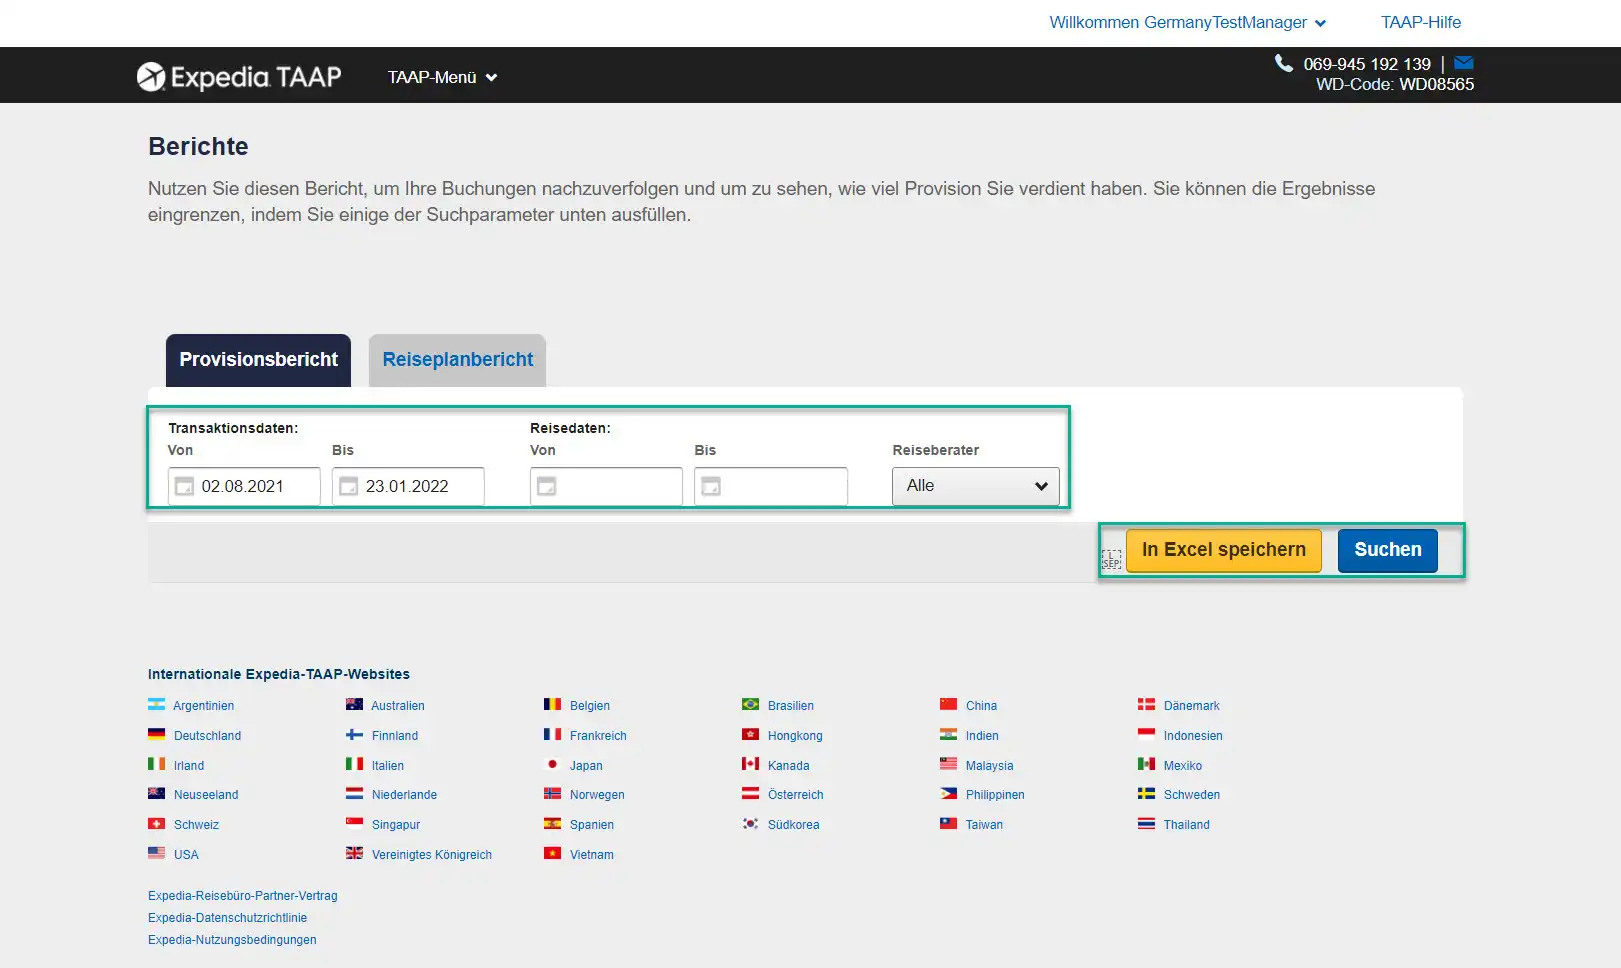Screen dimensions: 1621x968
Task: Open the Österreich country link
Action: pyautogui.click(x=796, y=795)
